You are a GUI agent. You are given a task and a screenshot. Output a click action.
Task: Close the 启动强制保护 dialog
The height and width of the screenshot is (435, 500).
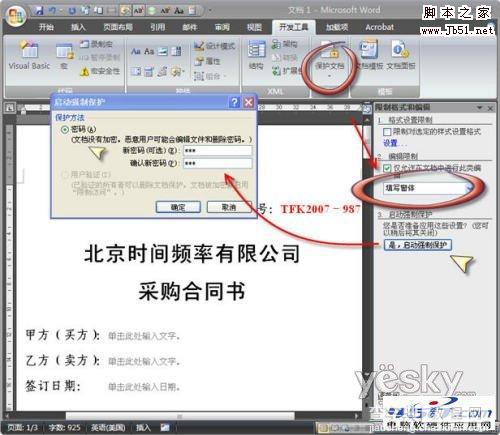249,102
